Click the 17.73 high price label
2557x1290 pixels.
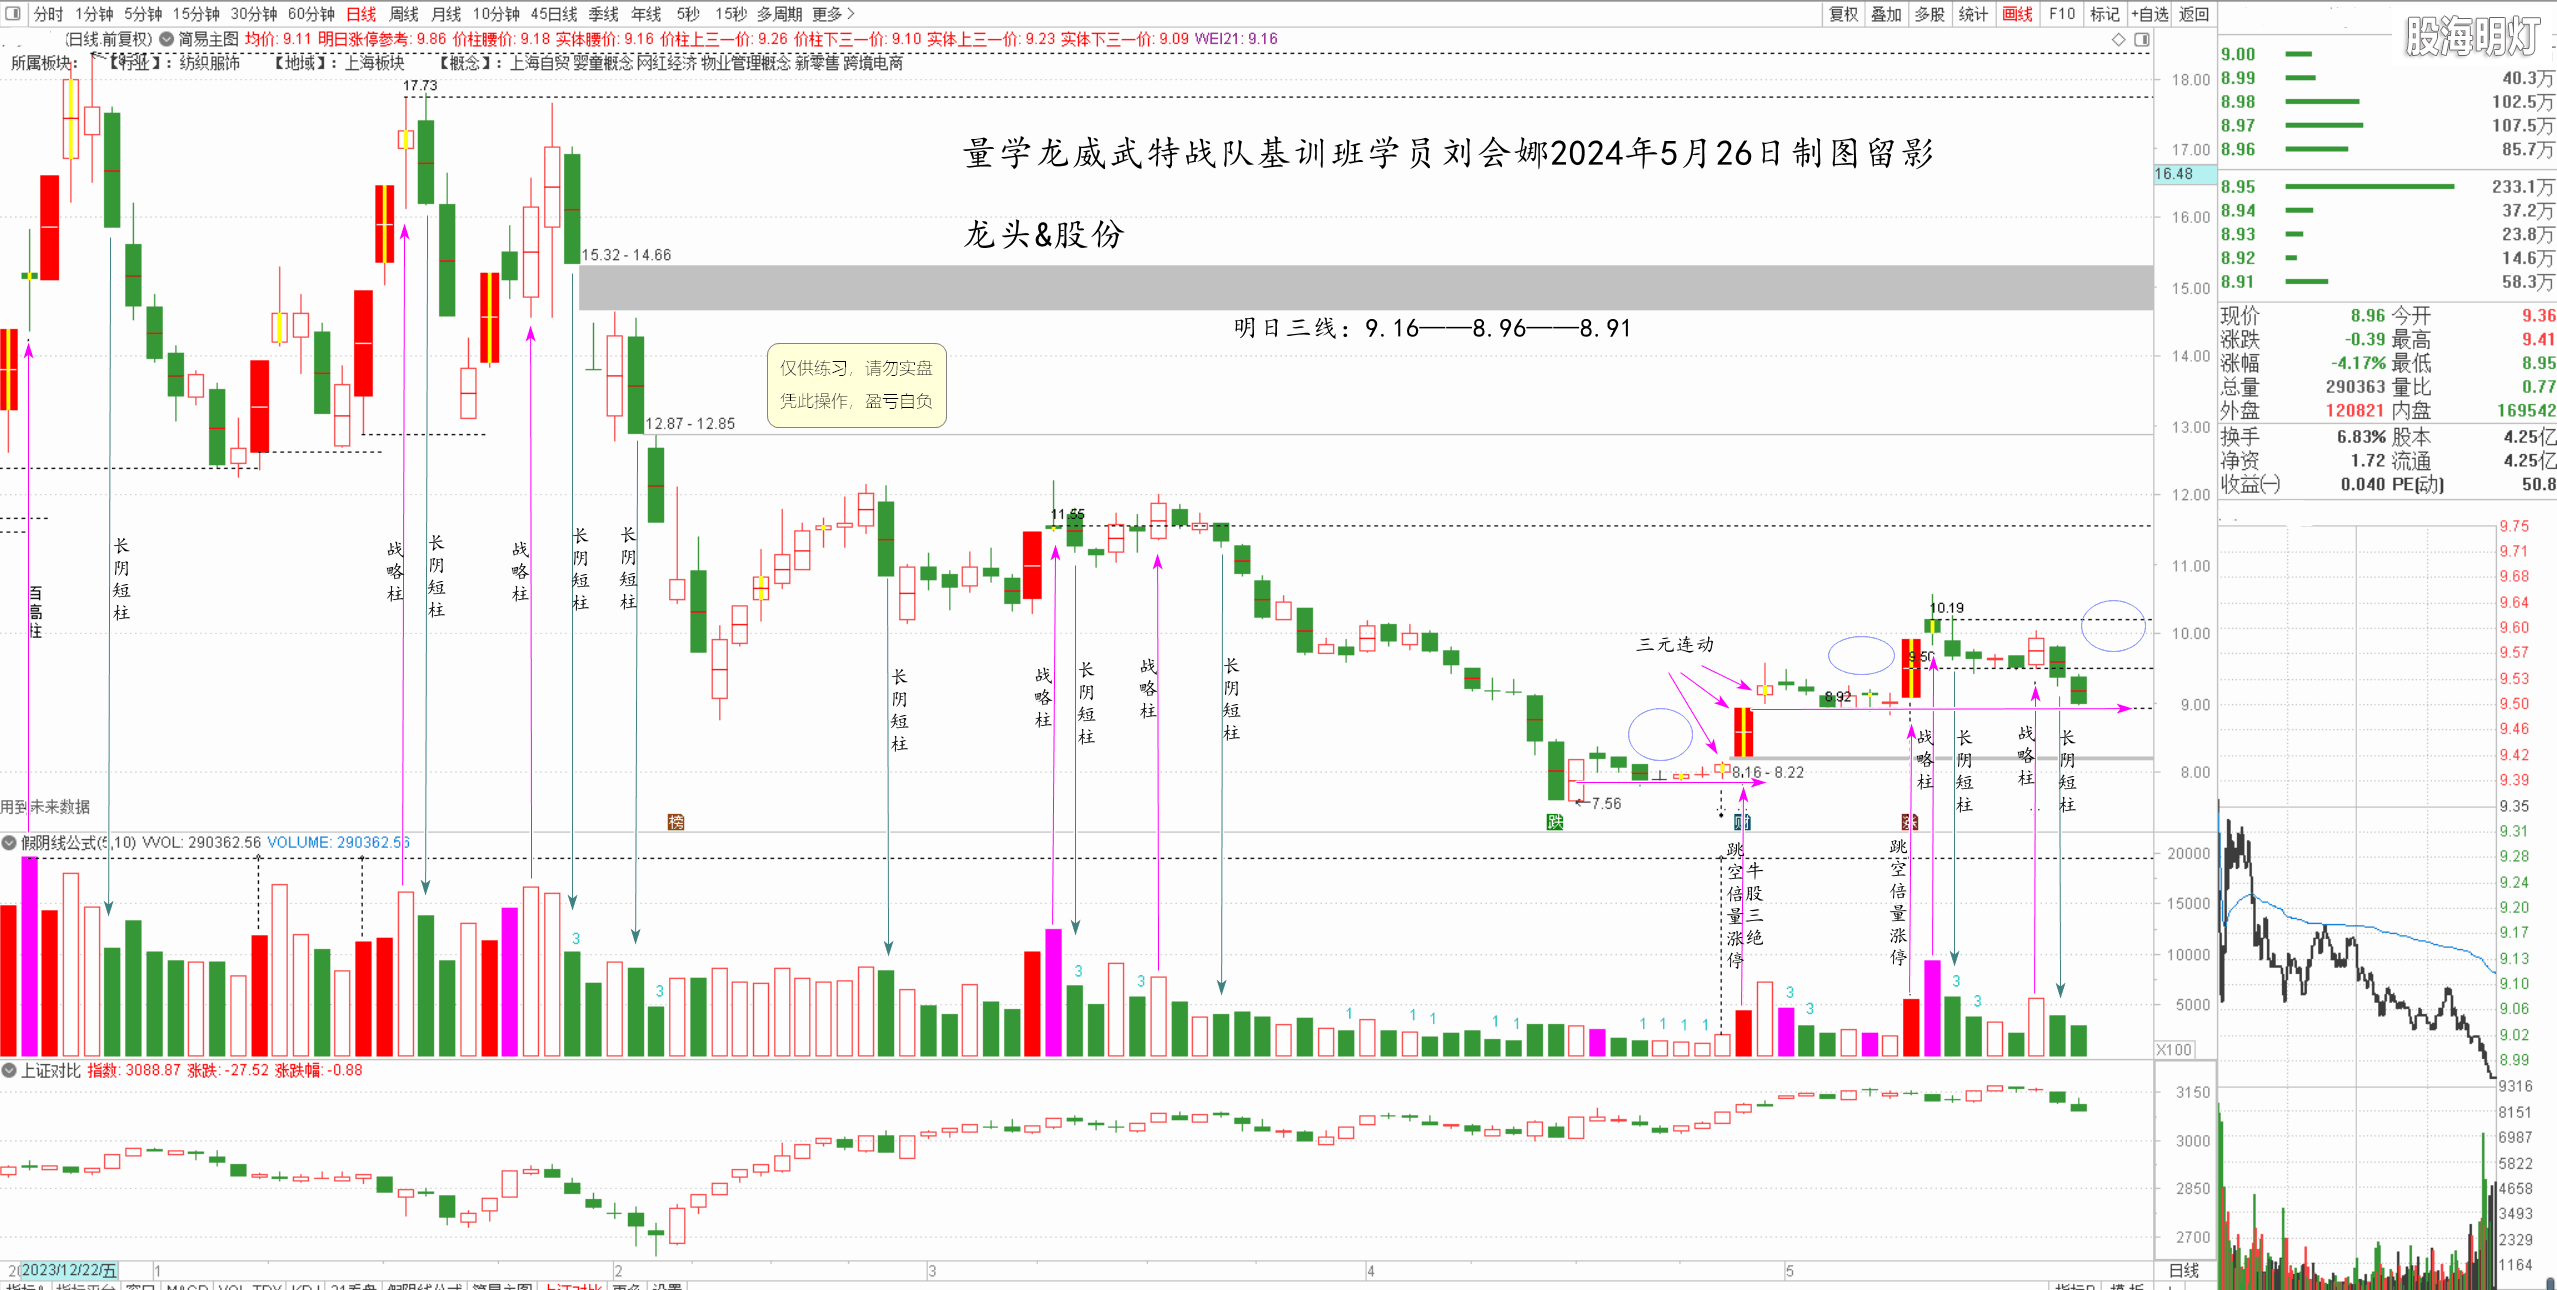(x=420, y=85)
